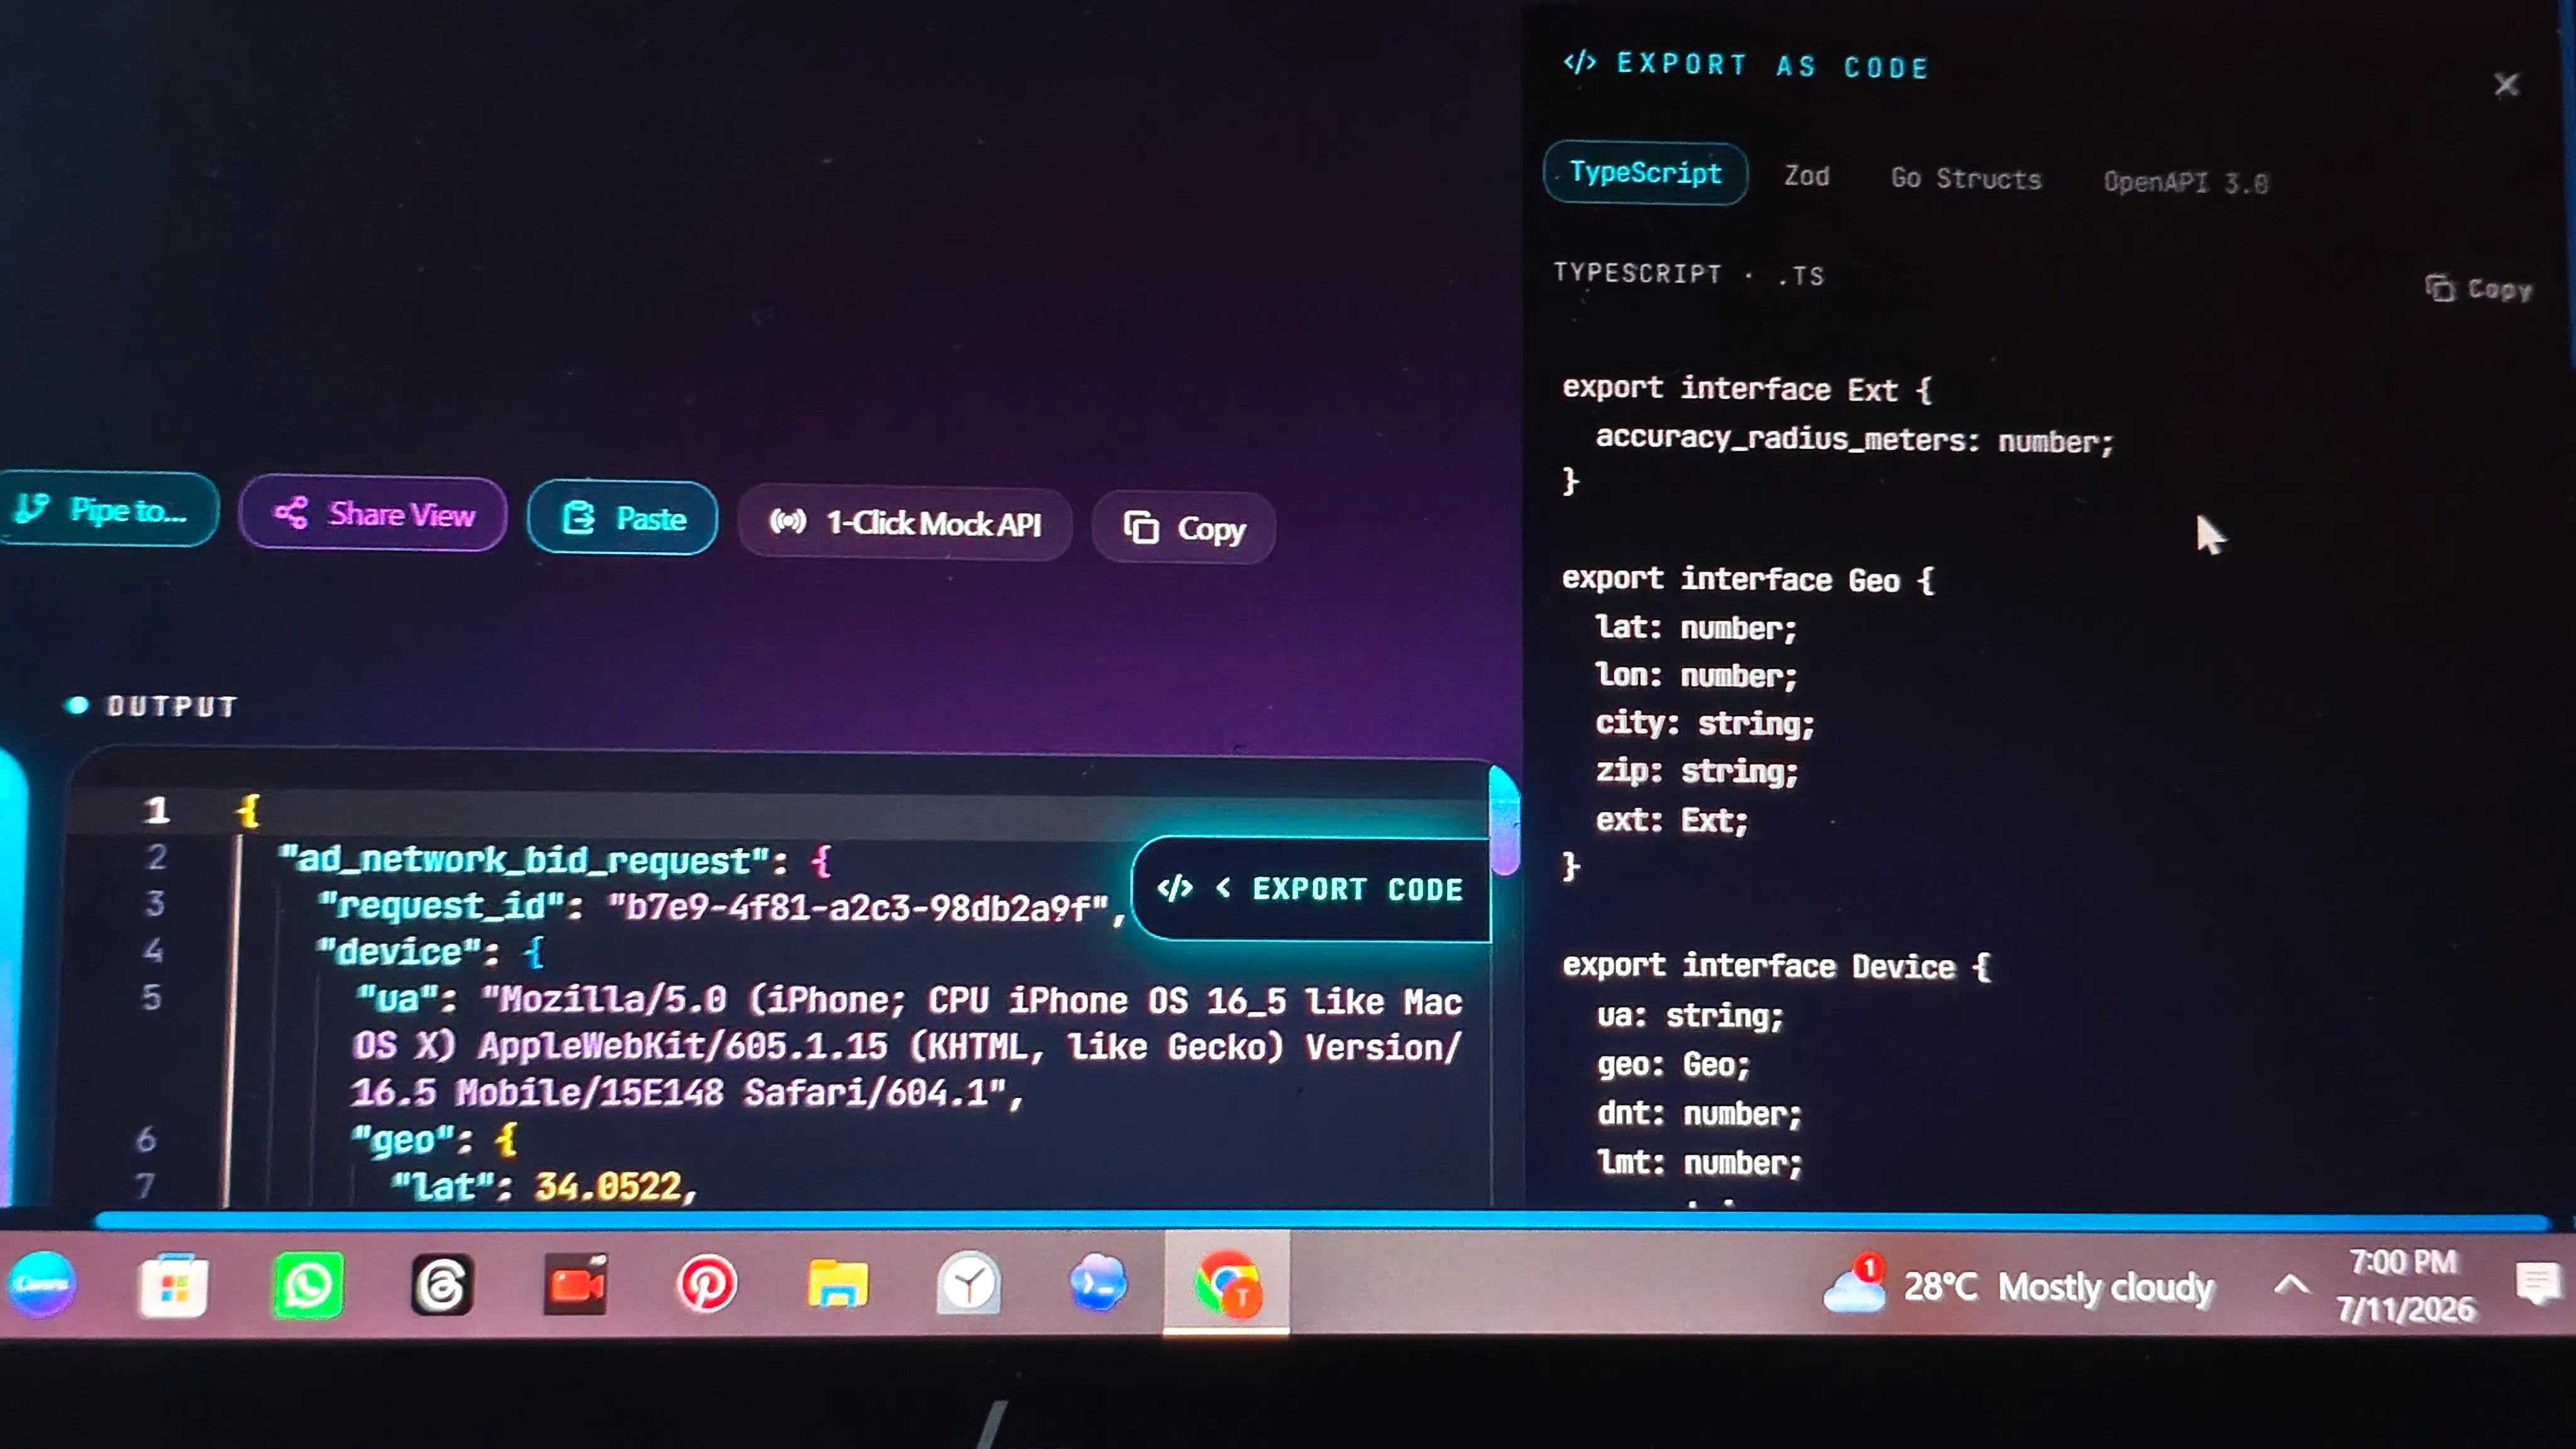Select the TypeScript tab

coord(1645,173)
